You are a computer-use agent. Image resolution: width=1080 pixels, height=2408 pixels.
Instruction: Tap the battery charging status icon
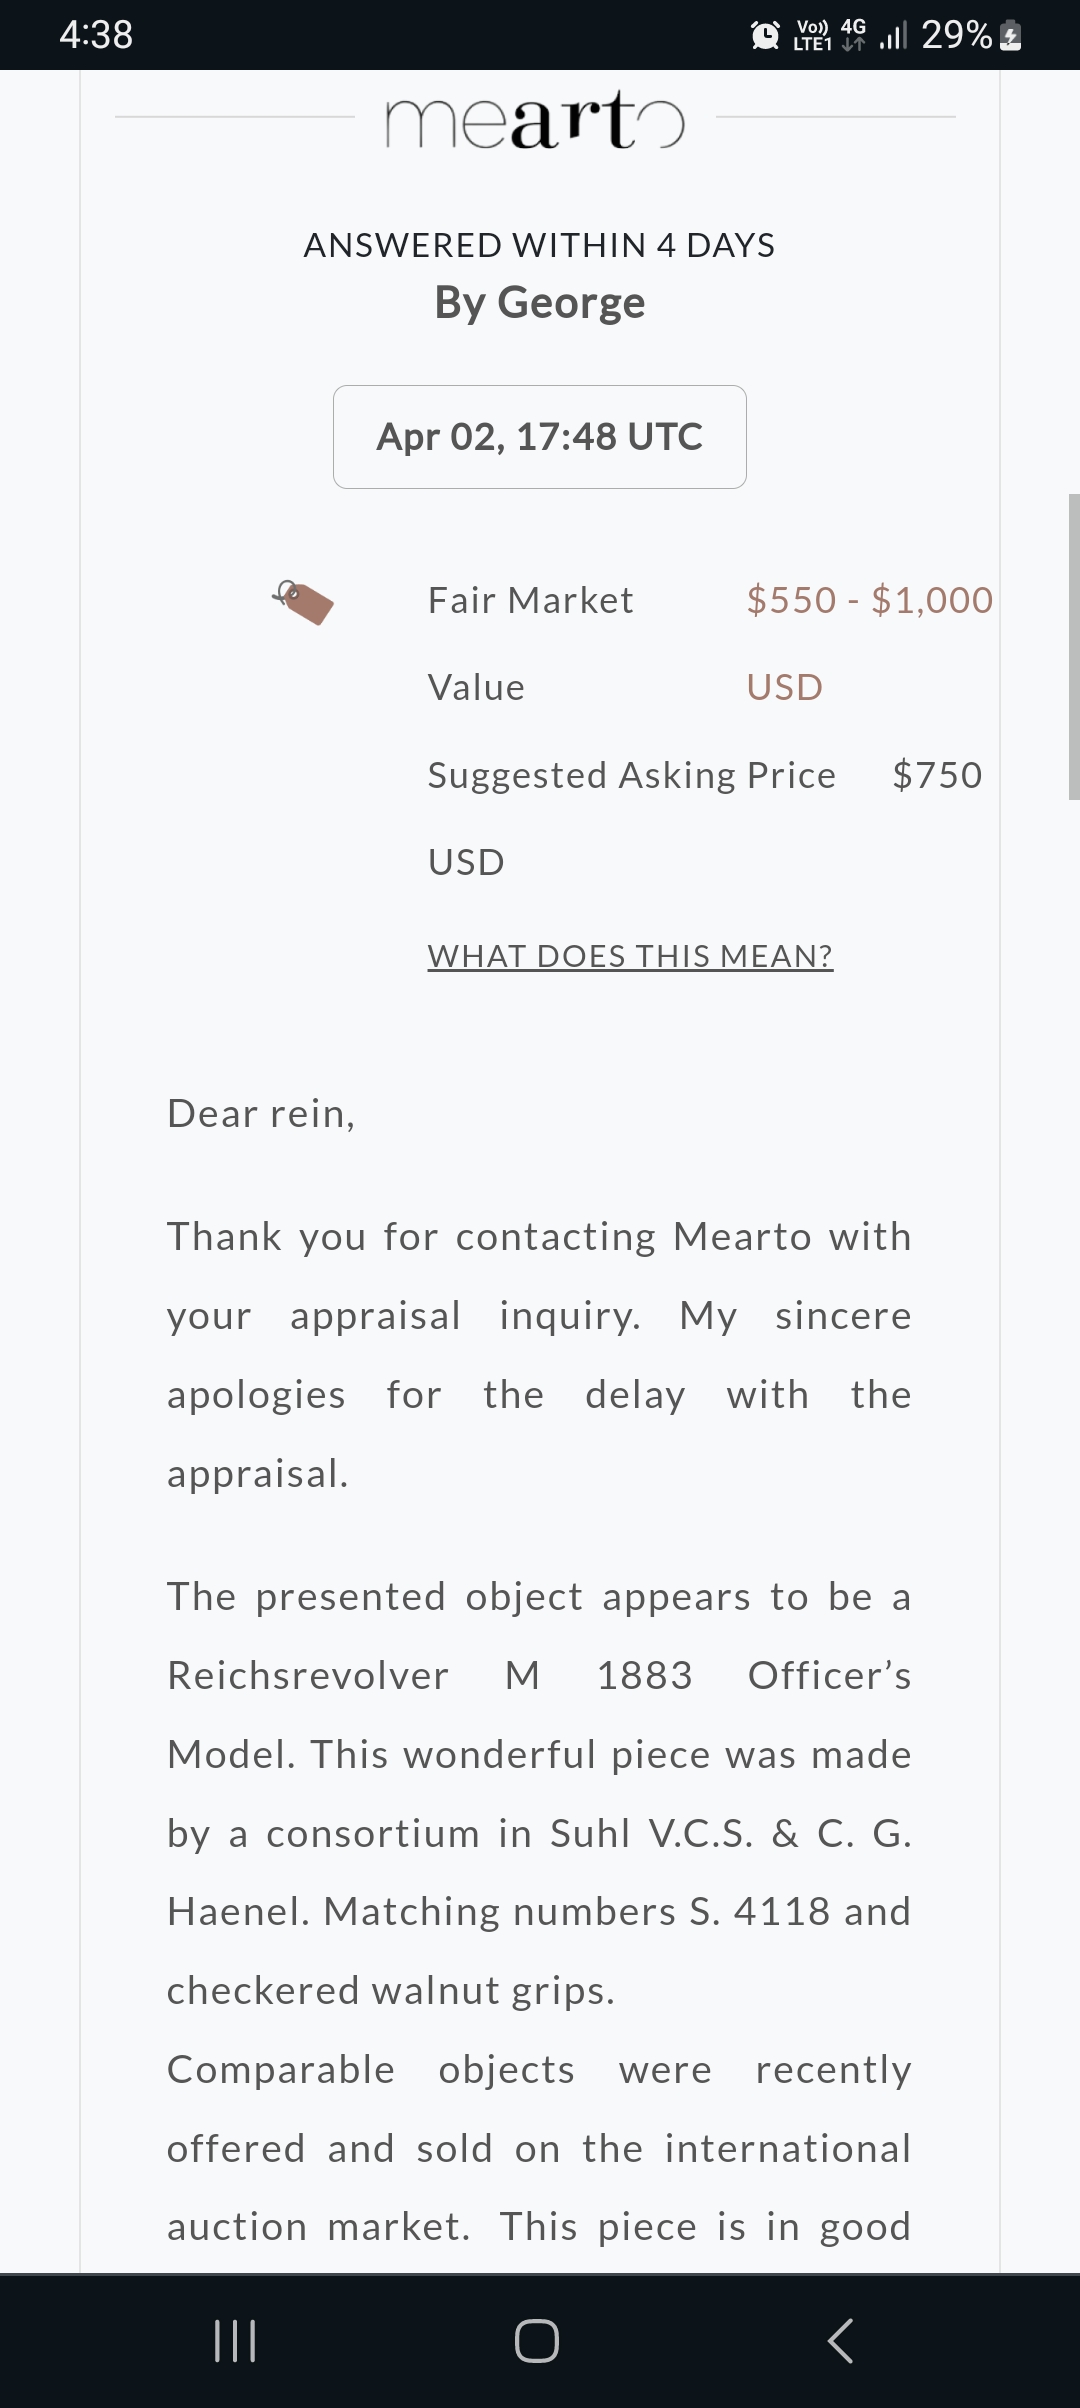[1011, 35]
